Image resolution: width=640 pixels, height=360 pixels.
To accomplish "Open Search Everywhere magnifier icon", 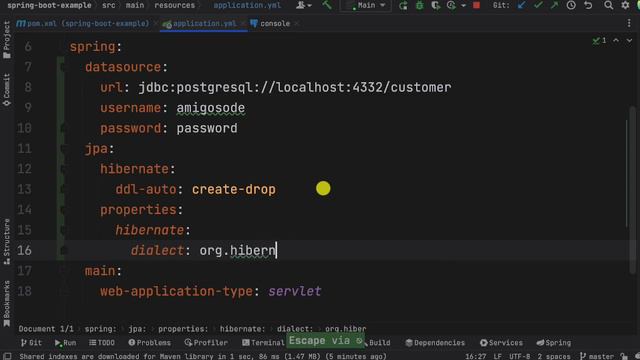I will coord(609,5).
